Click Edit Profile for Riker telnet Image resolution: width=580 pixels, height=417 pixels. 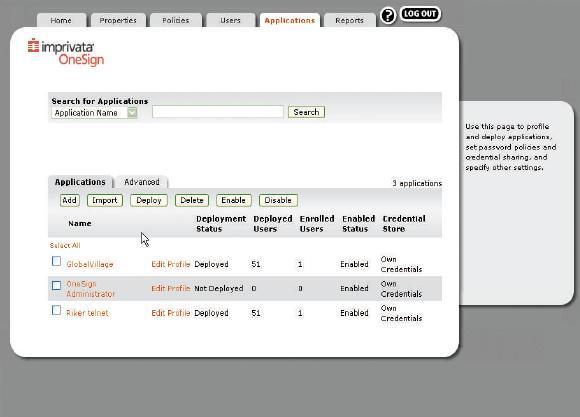[171, 313]
